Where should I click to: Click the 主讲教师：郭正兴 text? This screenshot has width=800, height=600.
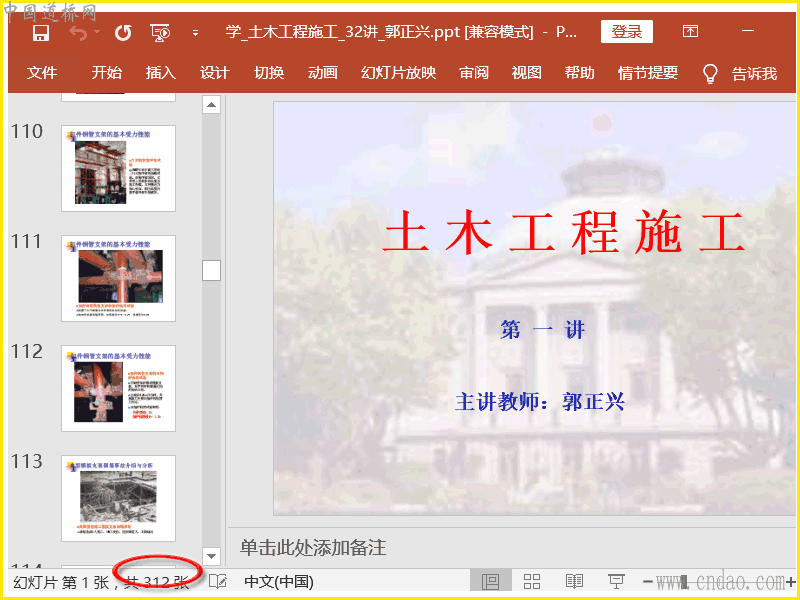540,402
